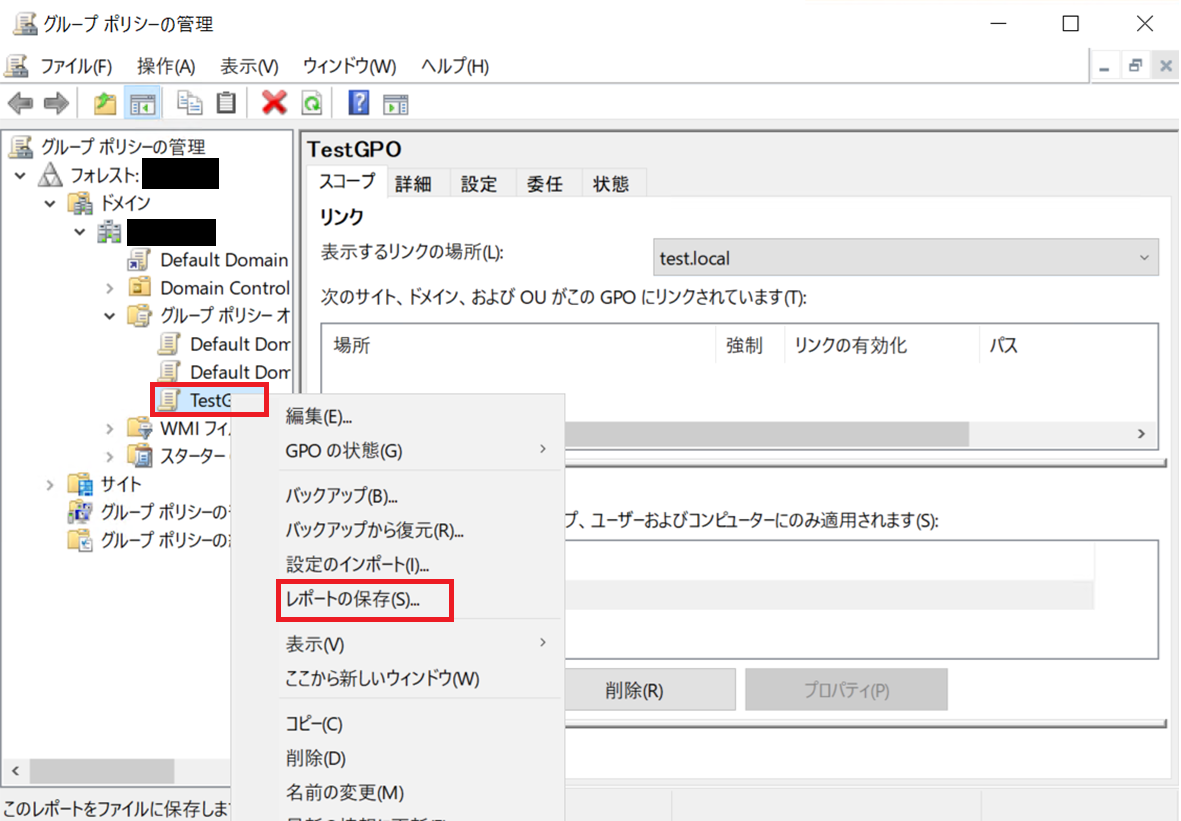Click the グループ ポリシー オブジェクト folder icon
This screenshot has height=821, width=1181.
[x=139, y=316]
